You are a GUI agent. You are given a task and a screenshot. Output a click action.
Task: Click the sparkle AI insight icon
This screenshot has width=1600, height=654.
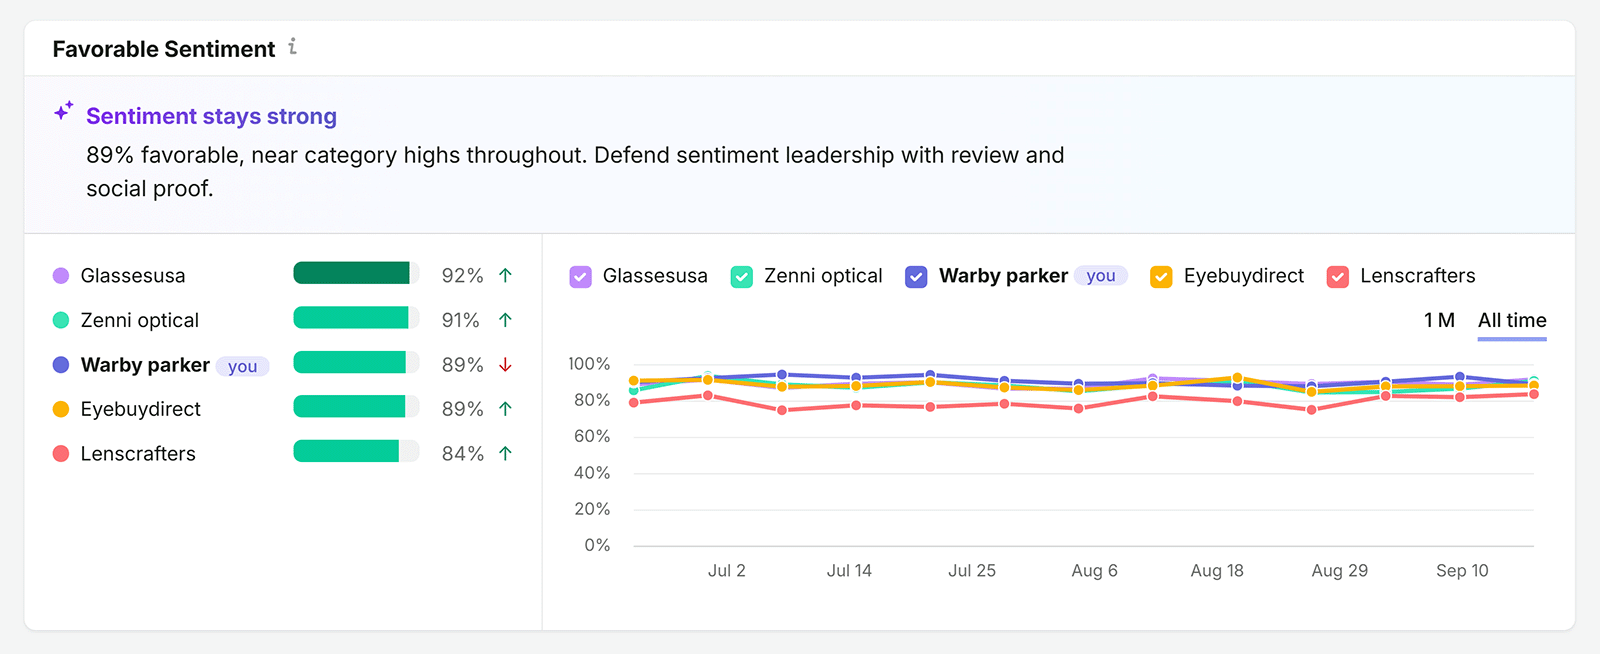coord(63,111)
